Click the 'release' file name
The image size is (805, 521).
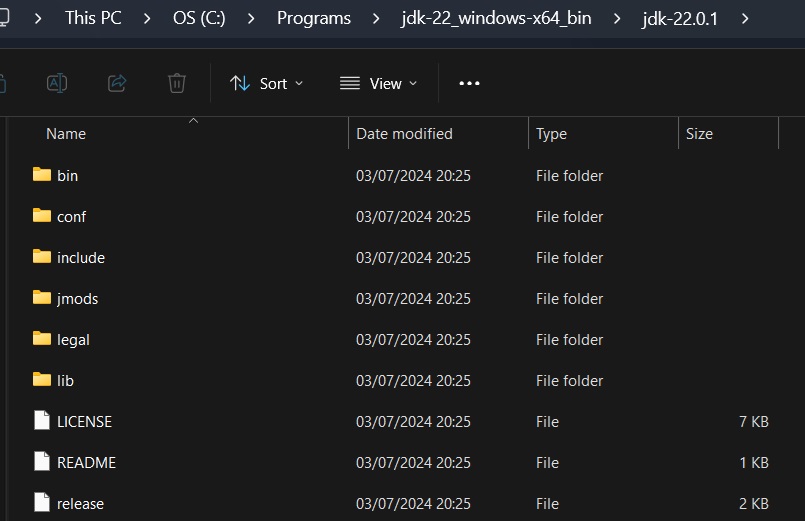(x=80, y=504)
